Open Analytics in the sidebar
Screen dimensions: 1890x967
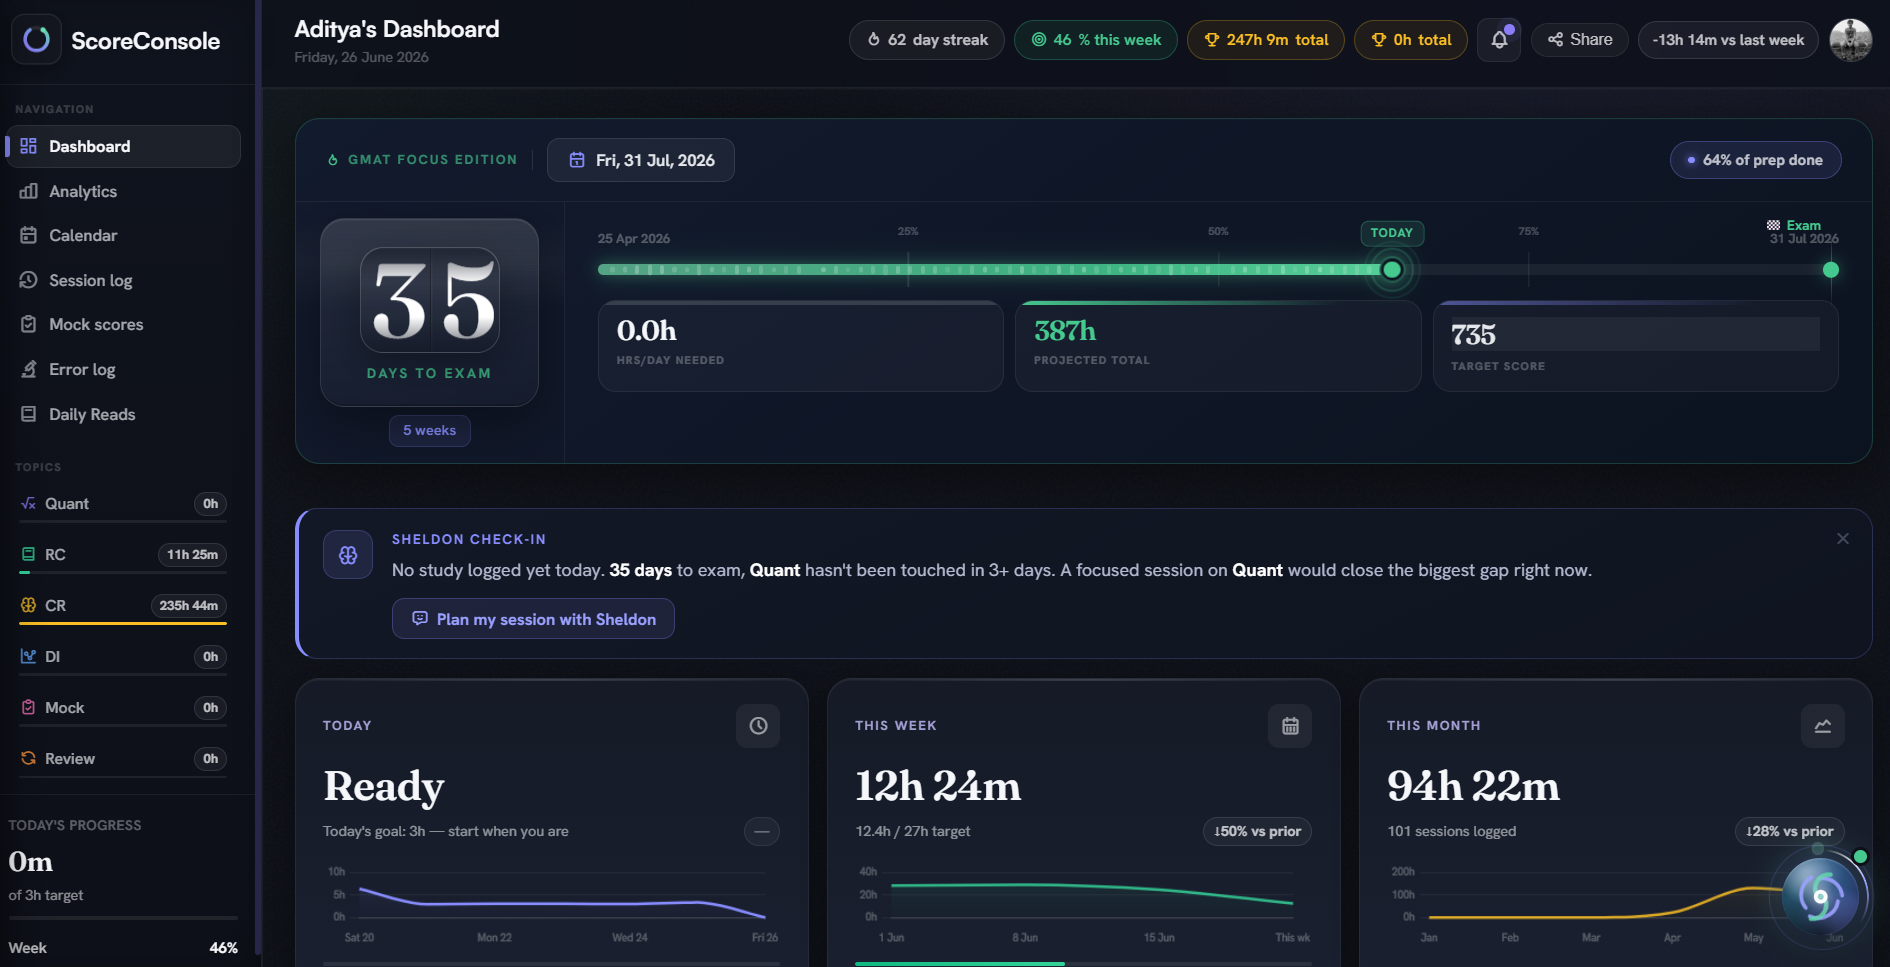123,191
